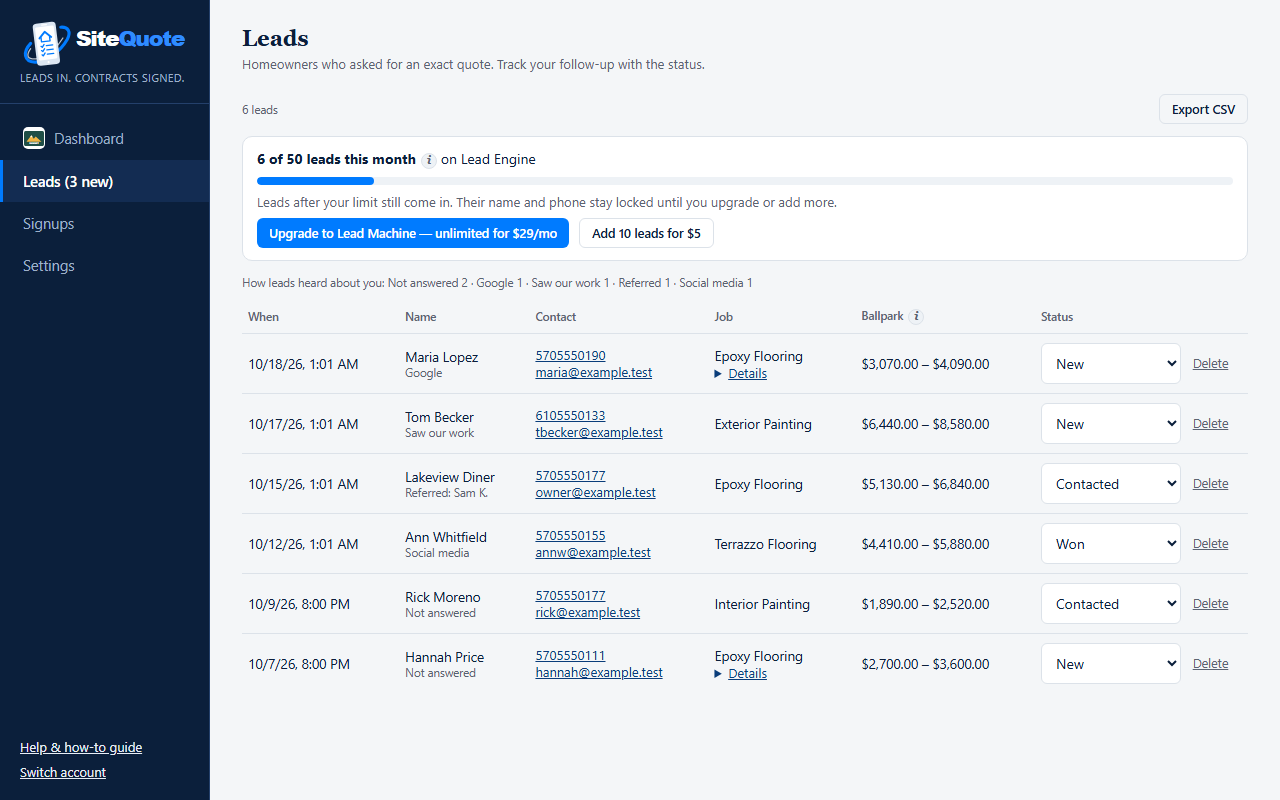The image size is (1280, 800).
Task: Go to Signups in sidebar
Action: (105, 224)
